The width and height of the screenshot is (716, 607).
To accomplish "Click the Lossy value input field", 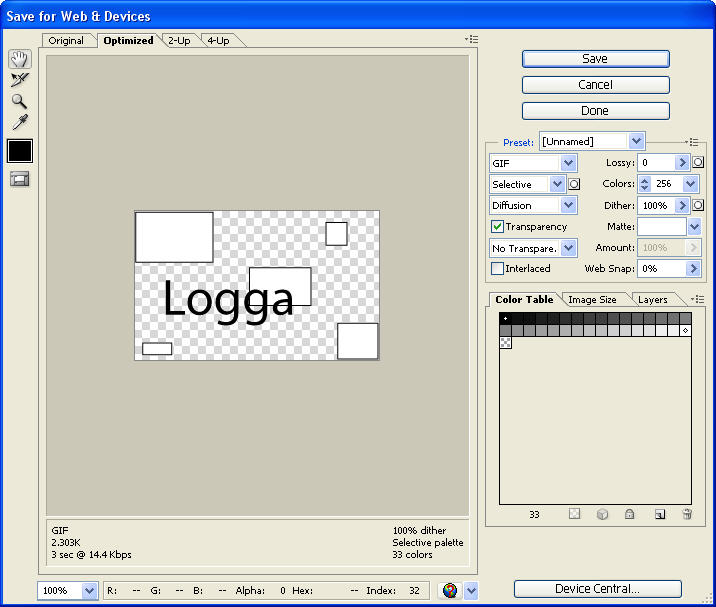I will click(657, 162).
